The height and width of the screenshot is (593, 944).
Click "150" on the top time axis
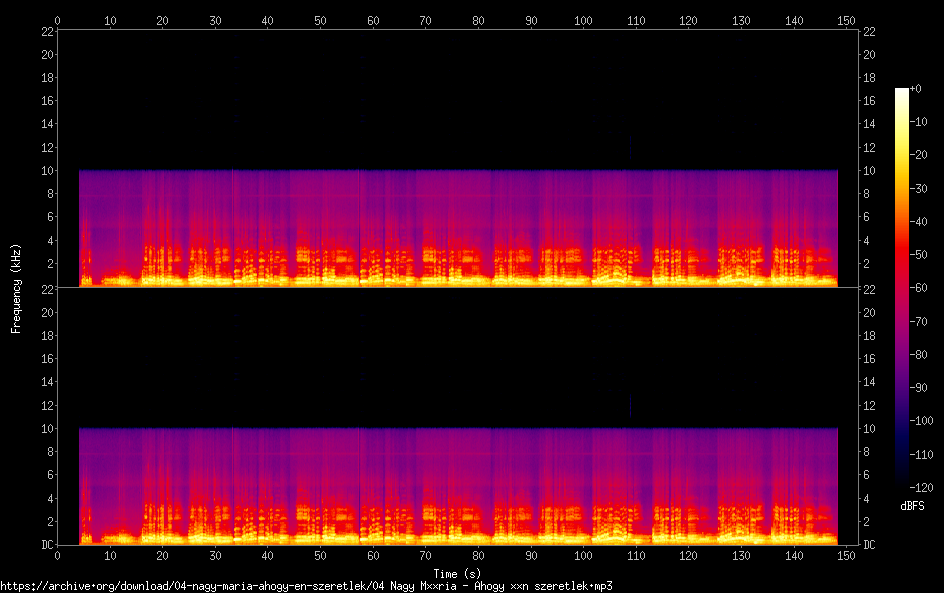846,20
